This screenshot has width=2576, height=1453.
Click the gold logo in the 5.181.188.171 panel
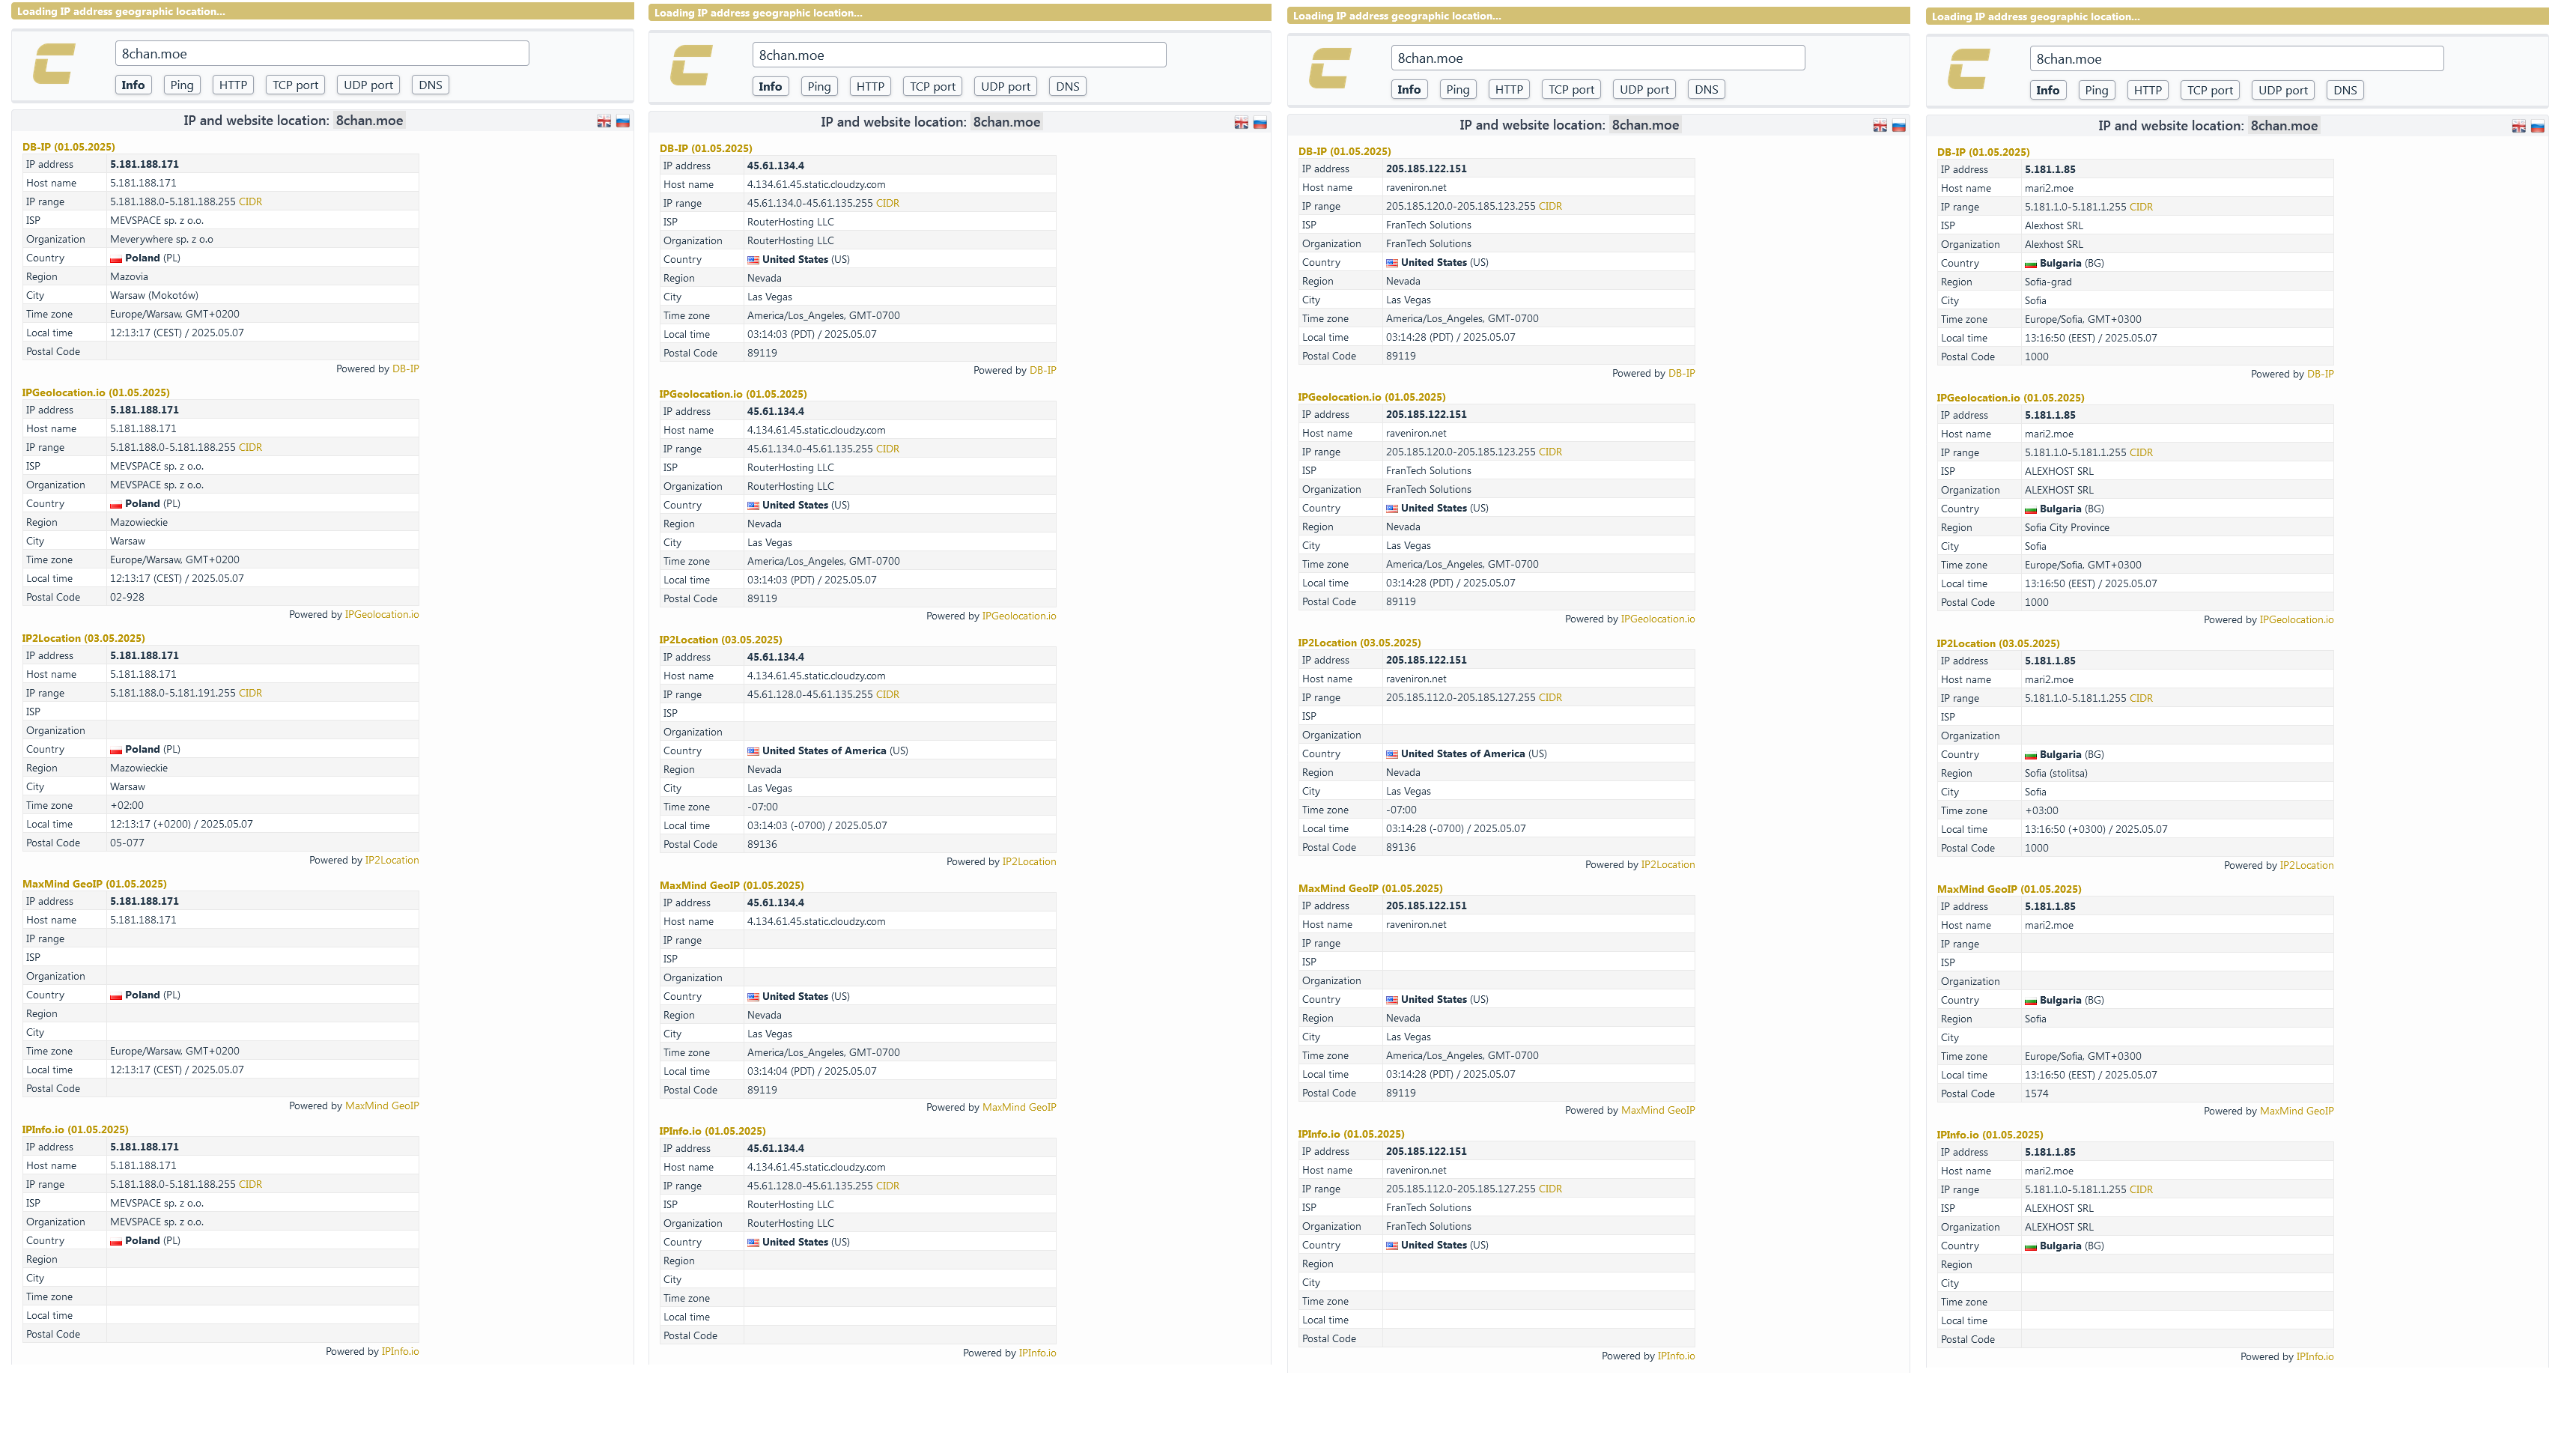tap(54, 64)
